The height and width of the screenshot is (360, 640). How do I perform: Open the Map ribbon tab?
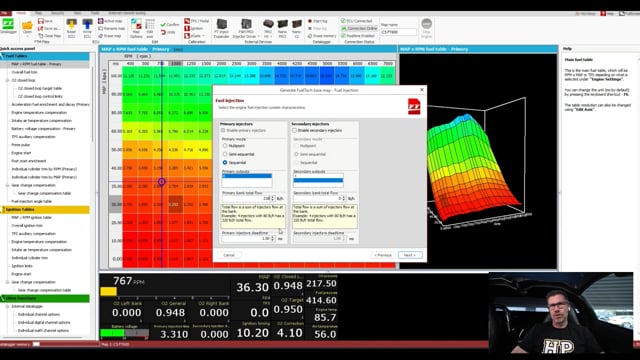[x=38, y=13]
